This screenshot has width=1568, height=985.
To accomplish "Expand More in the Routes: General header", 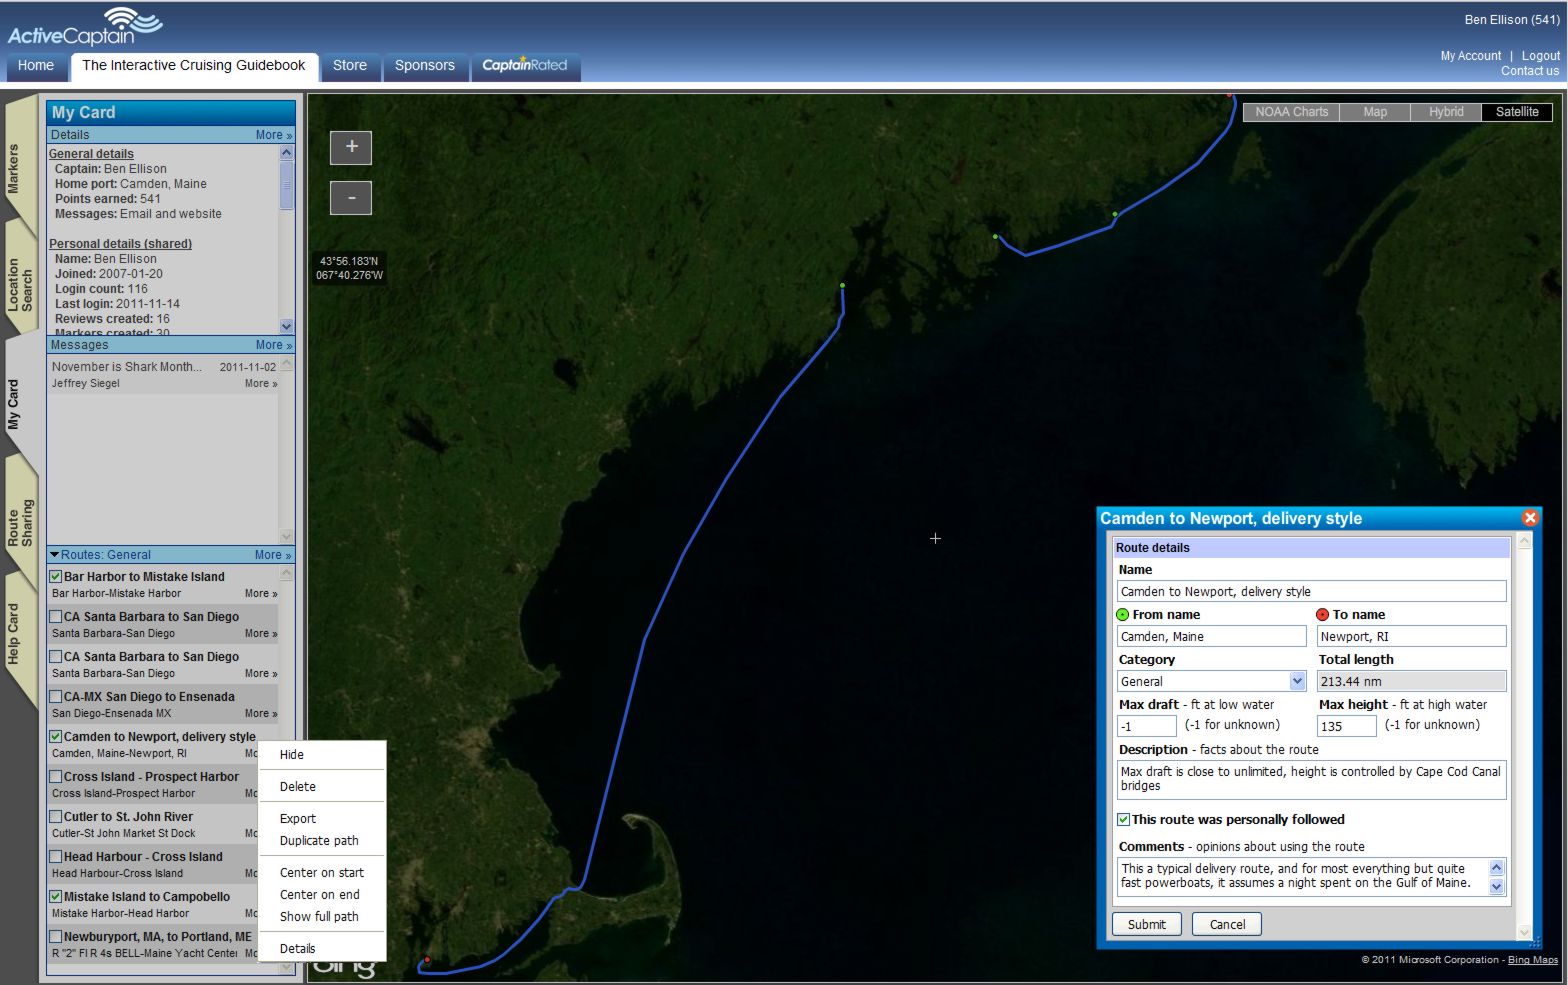I will (272, 555).
